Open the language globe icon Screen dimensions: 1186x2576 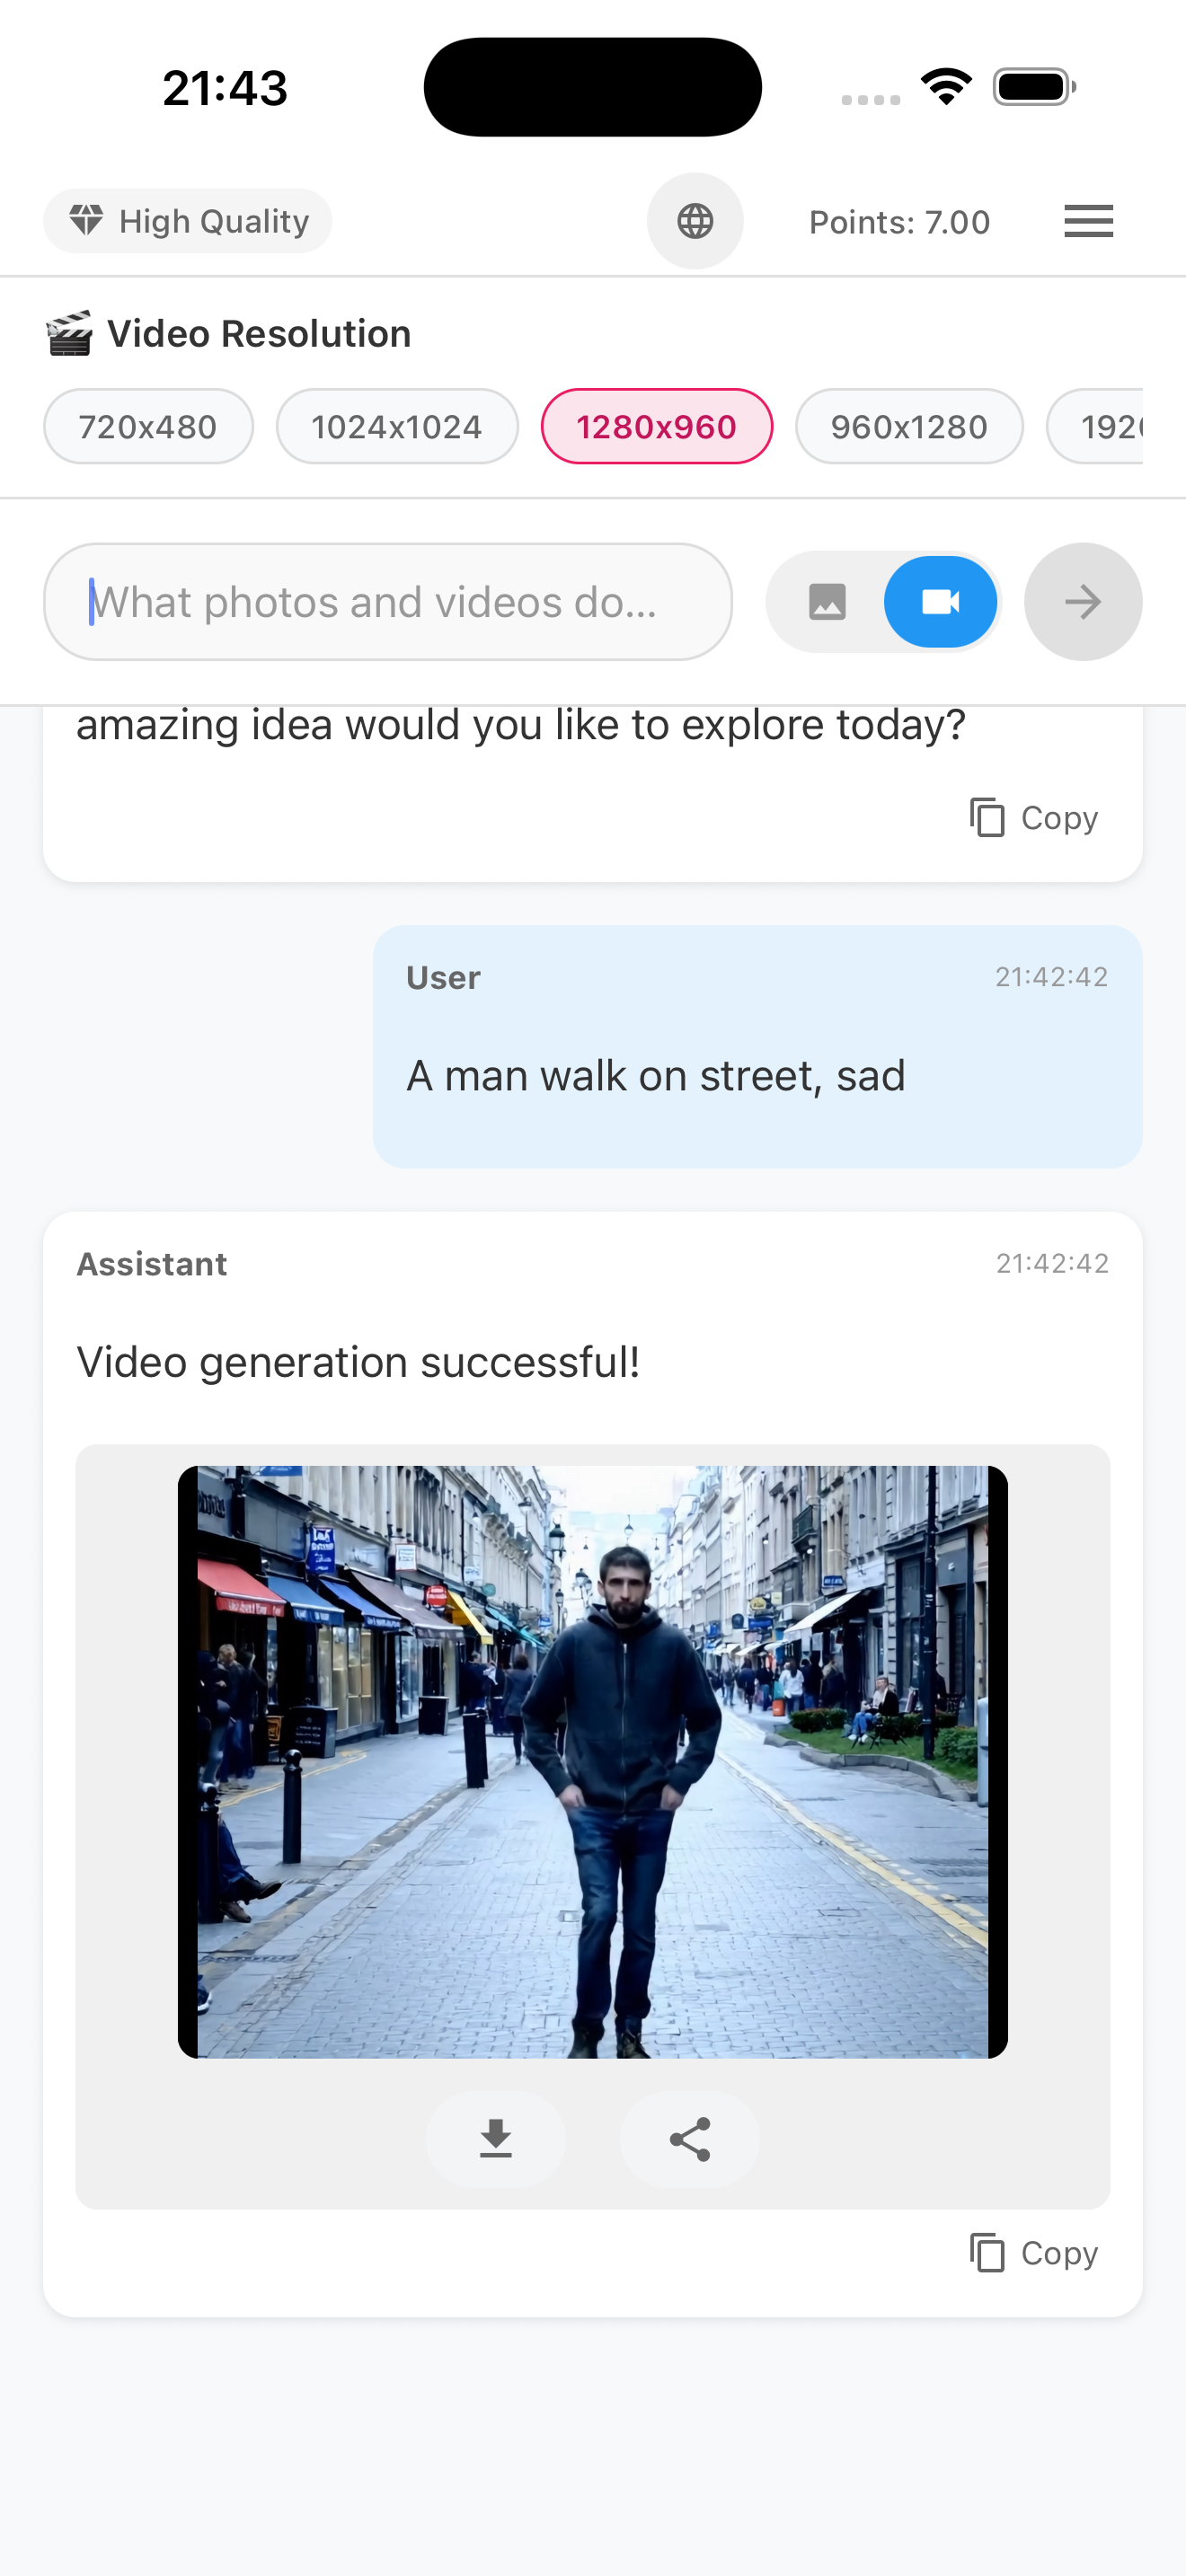[695, 221]
